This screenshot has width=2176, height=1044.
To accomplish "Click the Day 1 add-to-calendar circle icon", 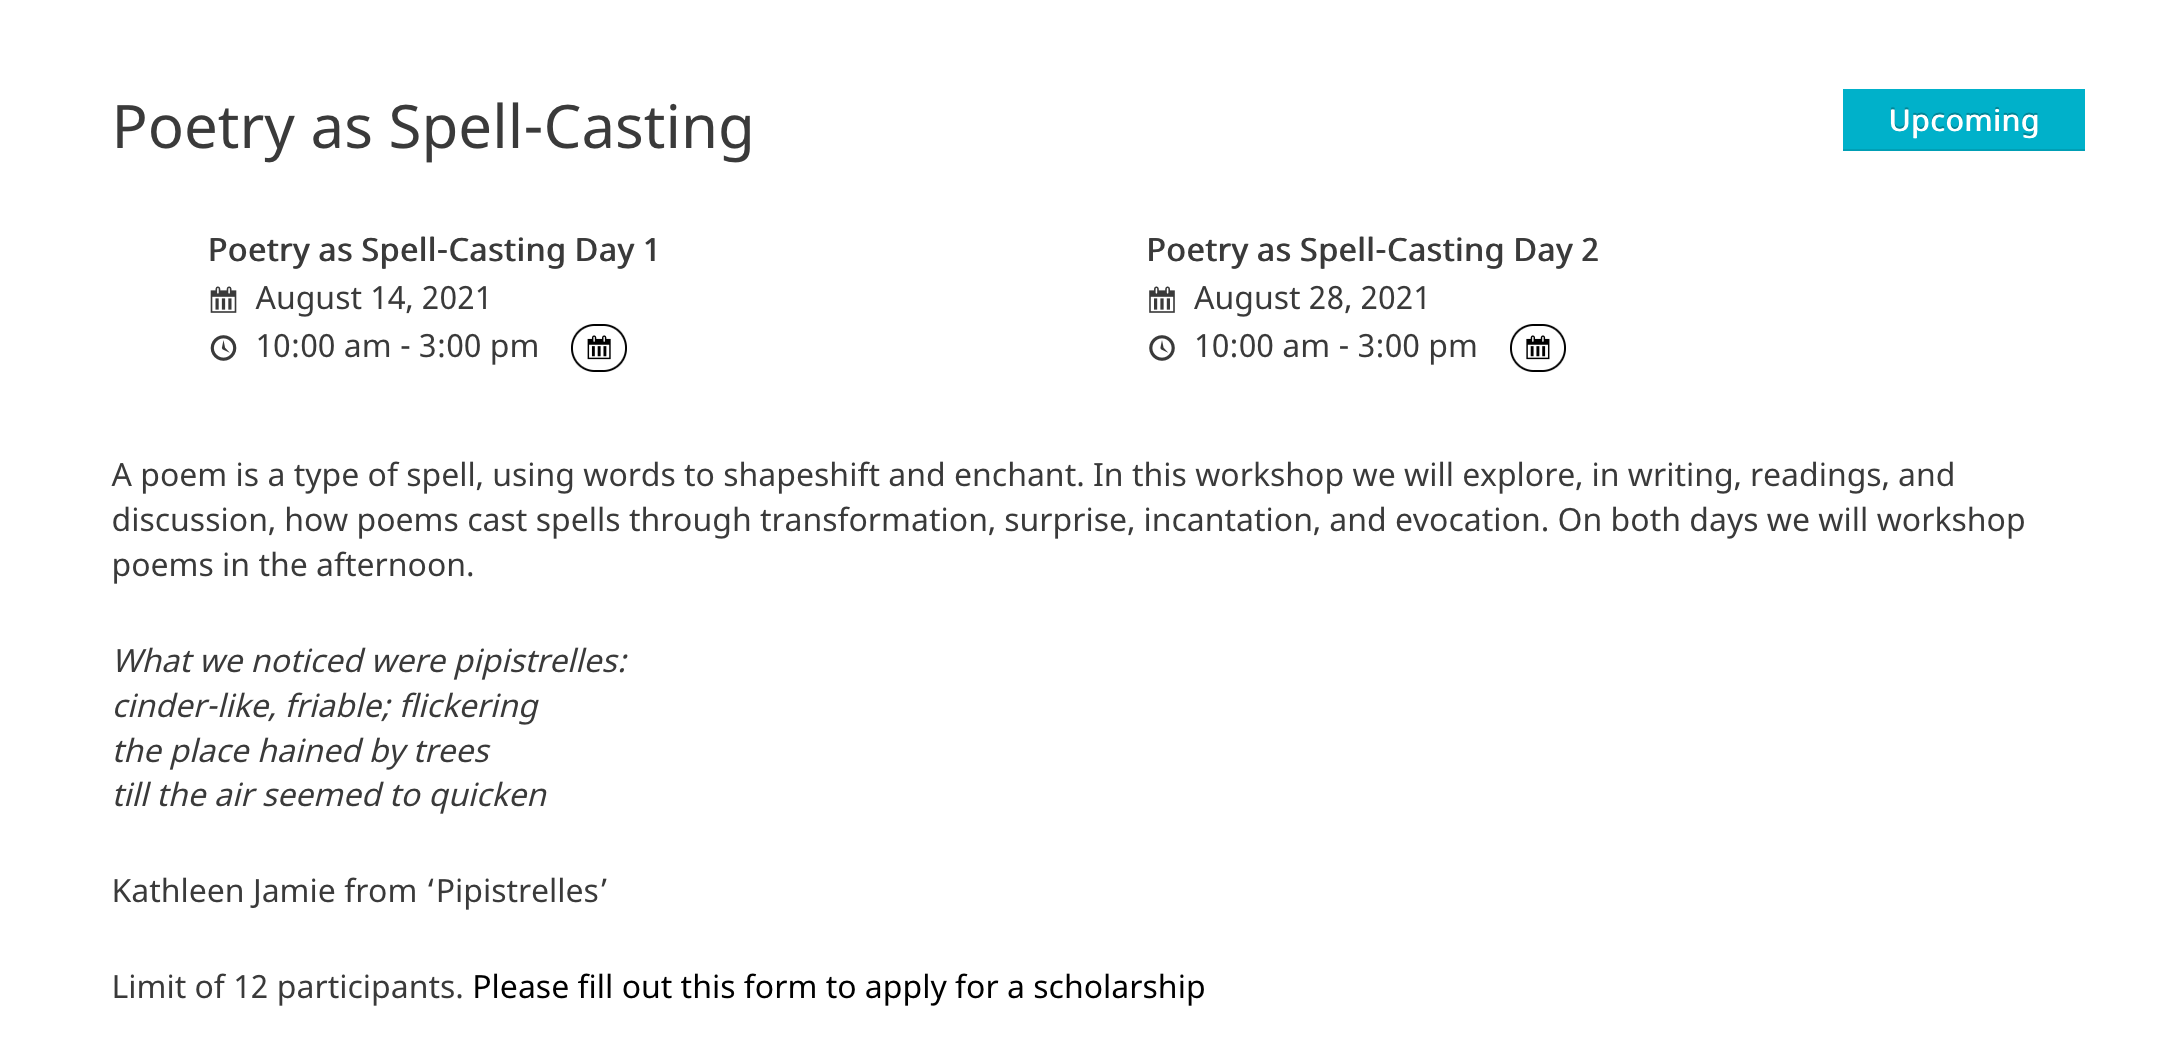I will click(x=598, y=348).
